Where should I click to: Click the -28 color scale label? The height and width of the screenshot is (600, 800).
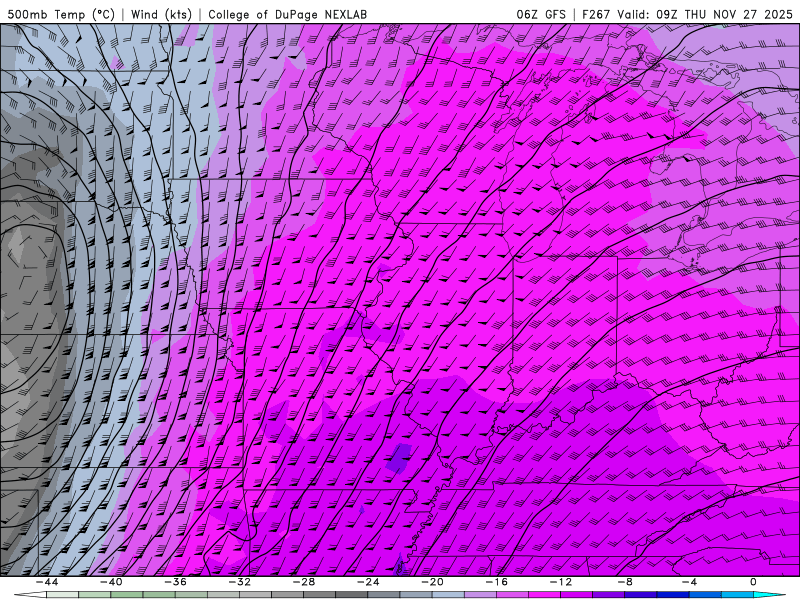pos(304,582)
